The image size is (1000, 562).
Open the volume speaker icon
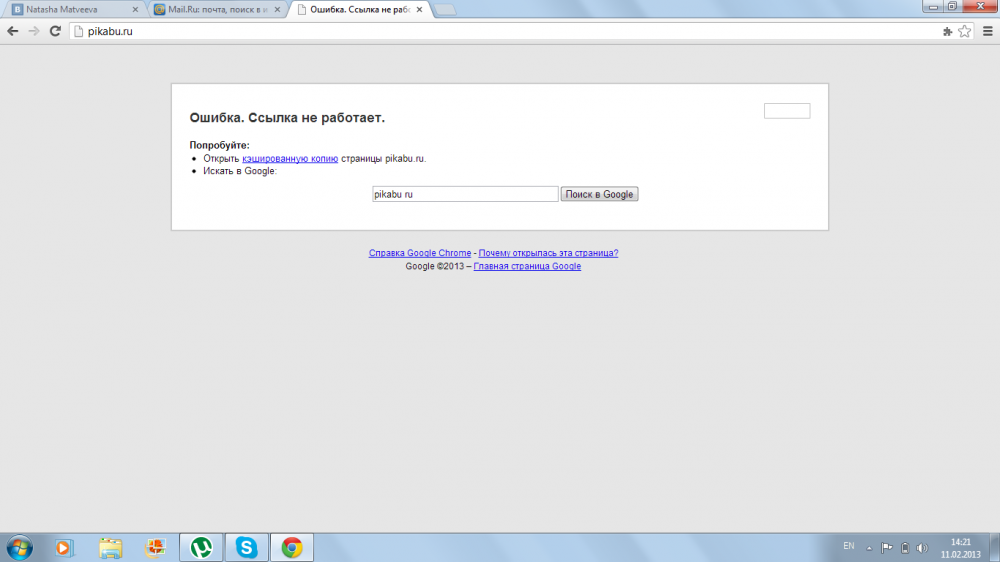click(922, 548)
